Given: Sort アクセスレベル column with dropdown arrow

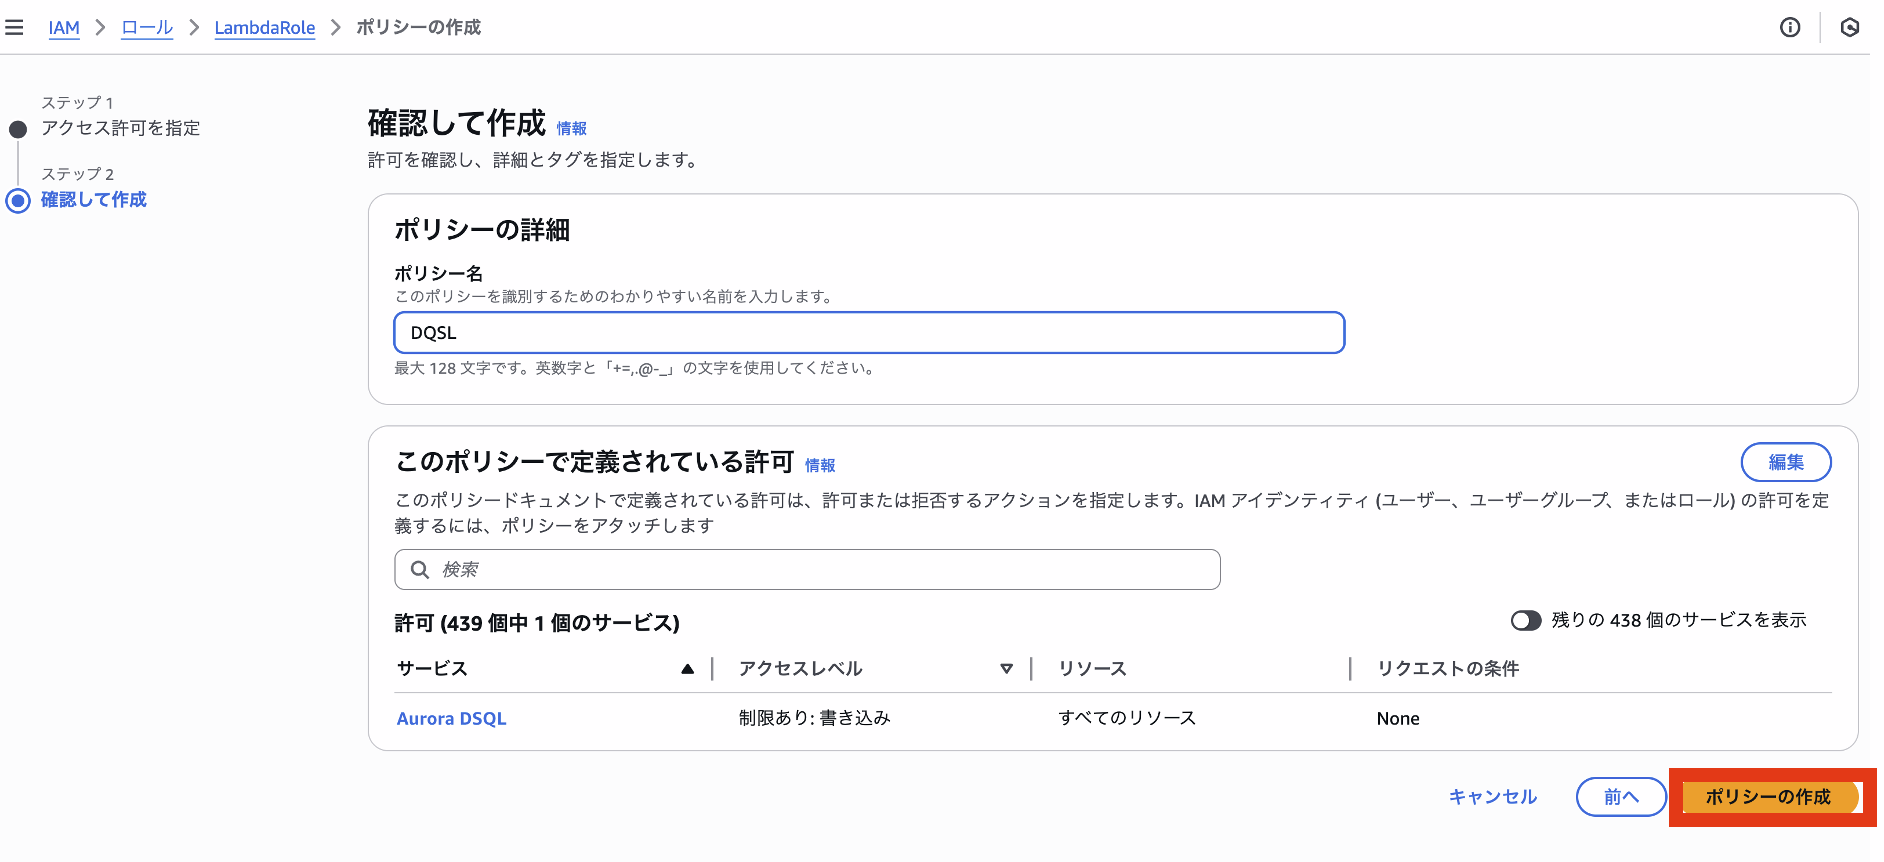Looking at the screenshot, I should click(x=1006, y=669).
